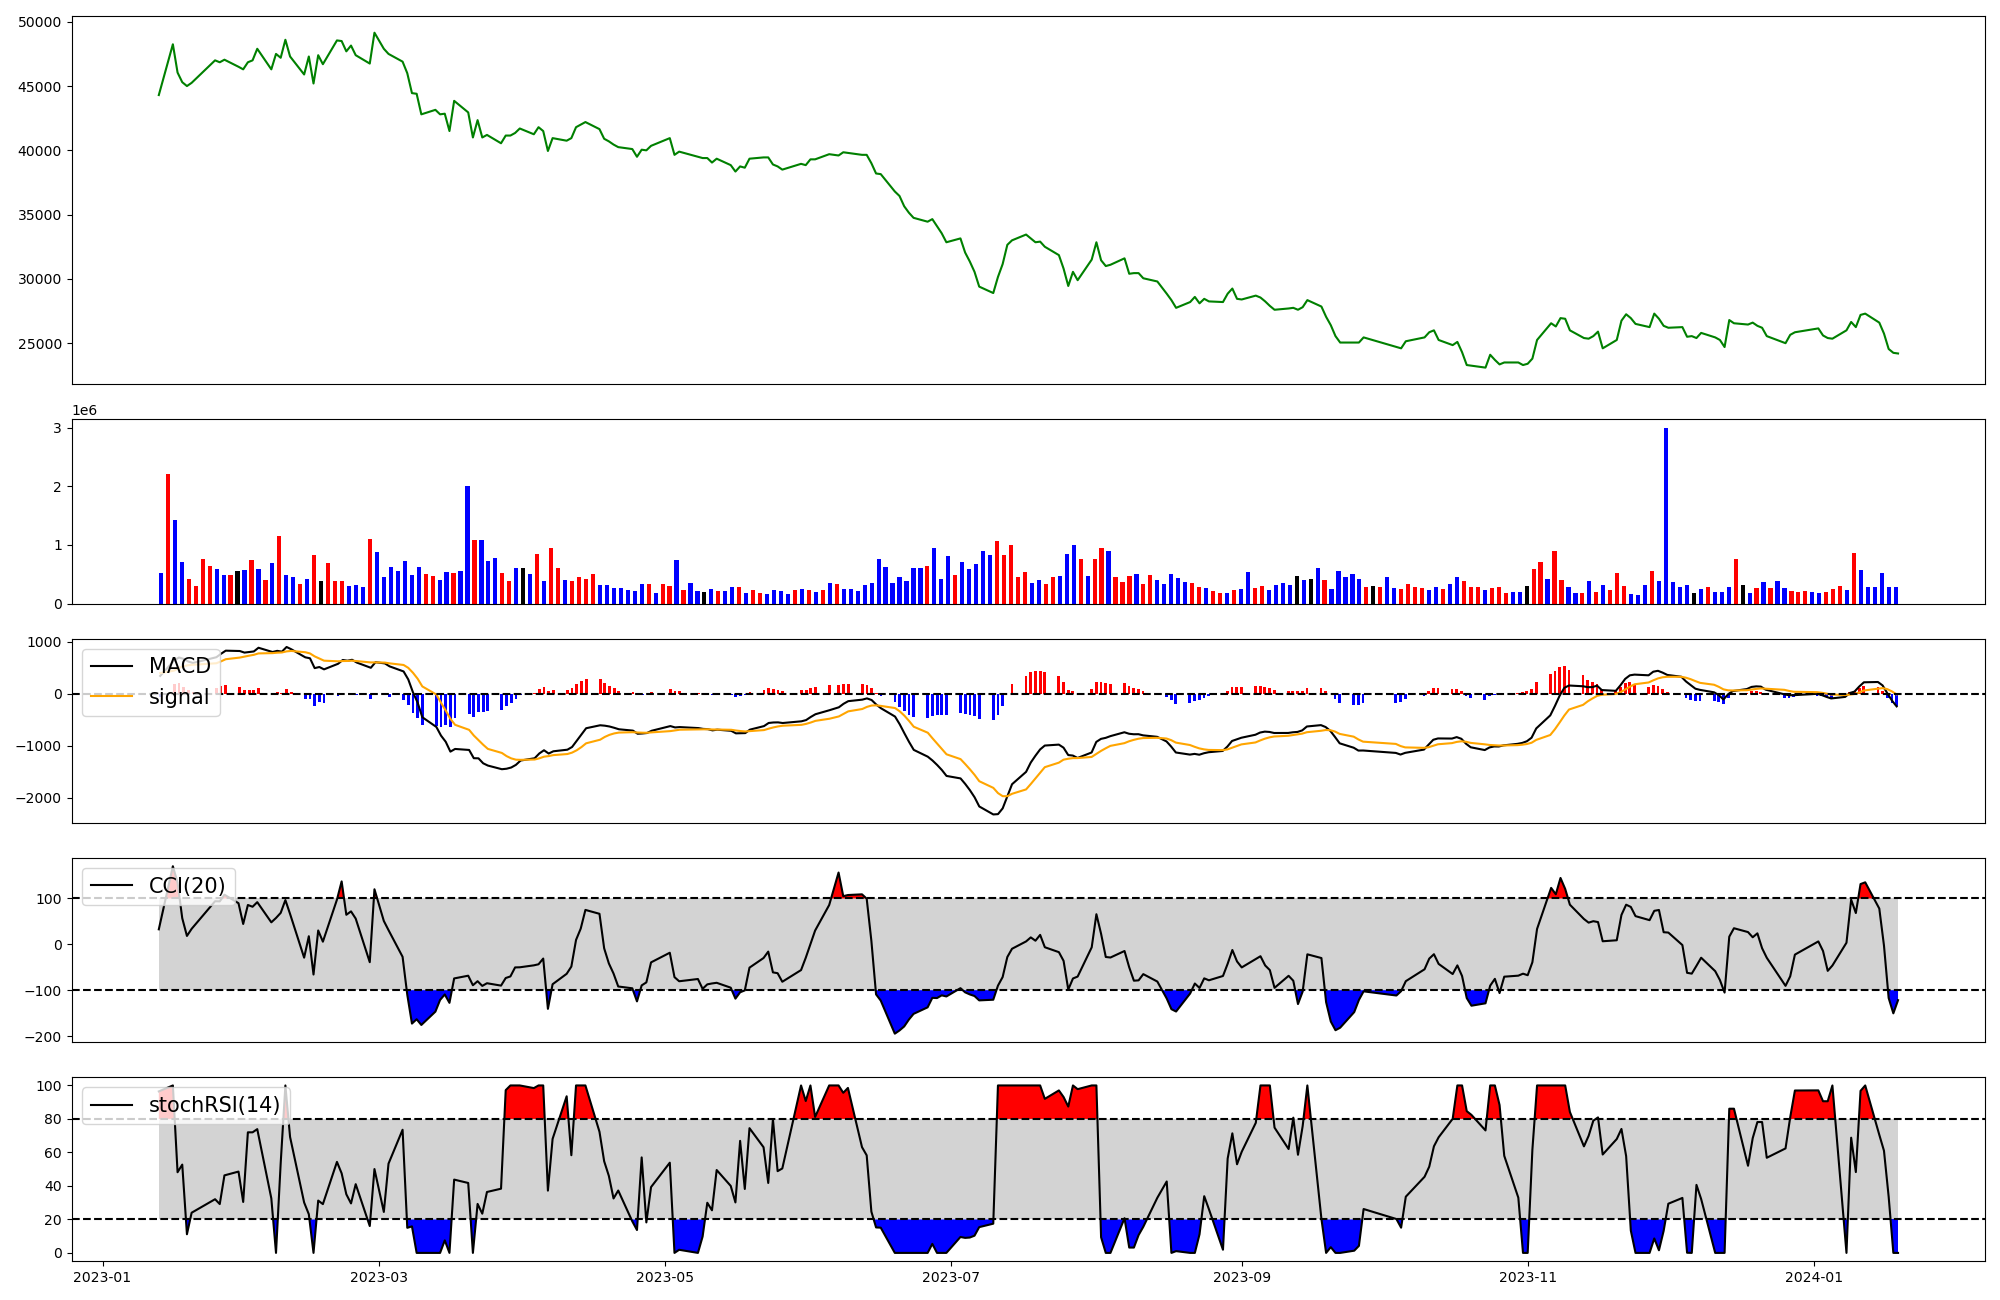Click the 2023-03 x-axis date label
Image resolution: width=2000 pixels, height=1300 pixels.
pyautogui.click(x=379, y=1277)
